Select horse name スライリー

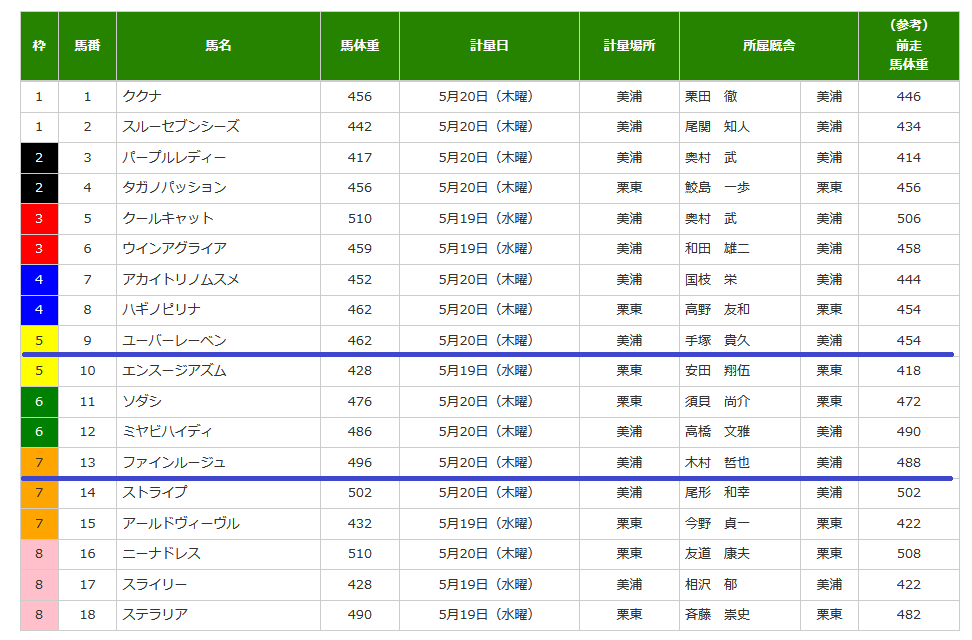[154, 585]
